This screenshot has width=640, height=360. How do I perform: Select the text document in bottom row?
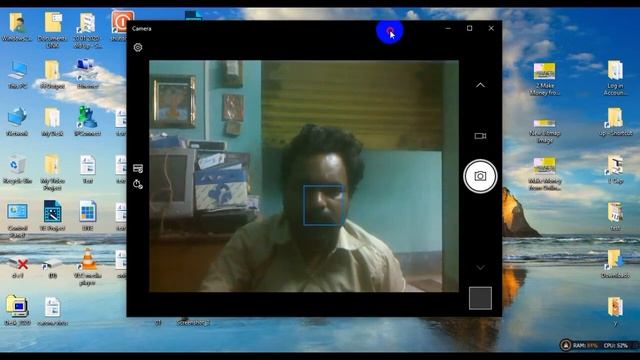click(x=52, y=312)
